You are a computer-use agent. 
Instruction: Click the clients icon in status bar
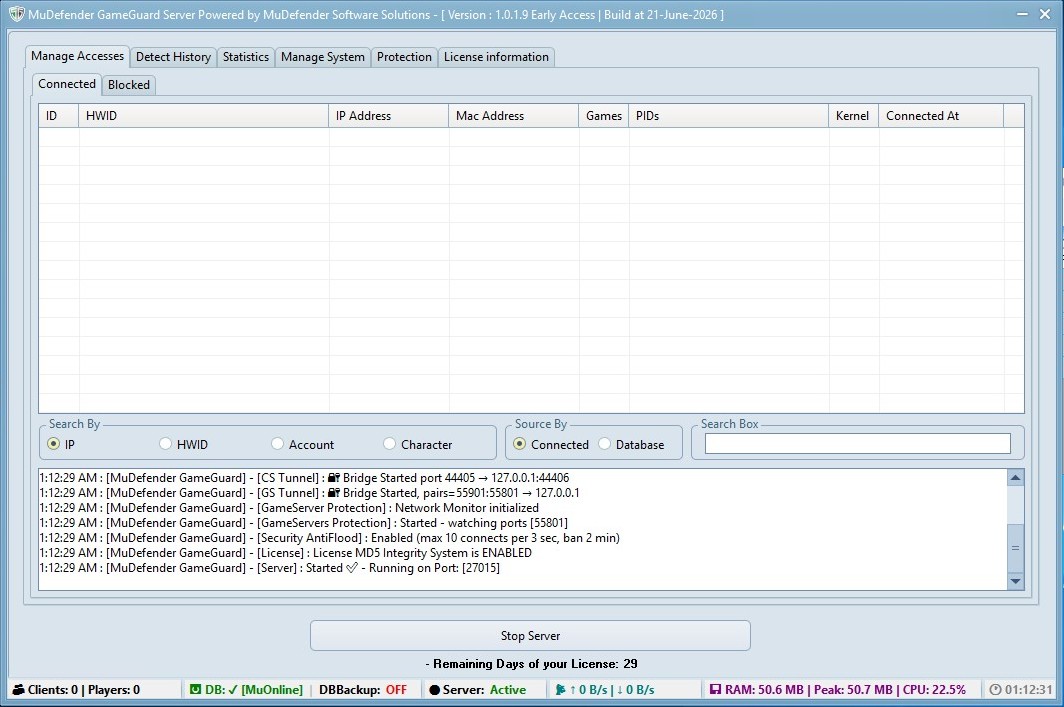click(19, 690)
